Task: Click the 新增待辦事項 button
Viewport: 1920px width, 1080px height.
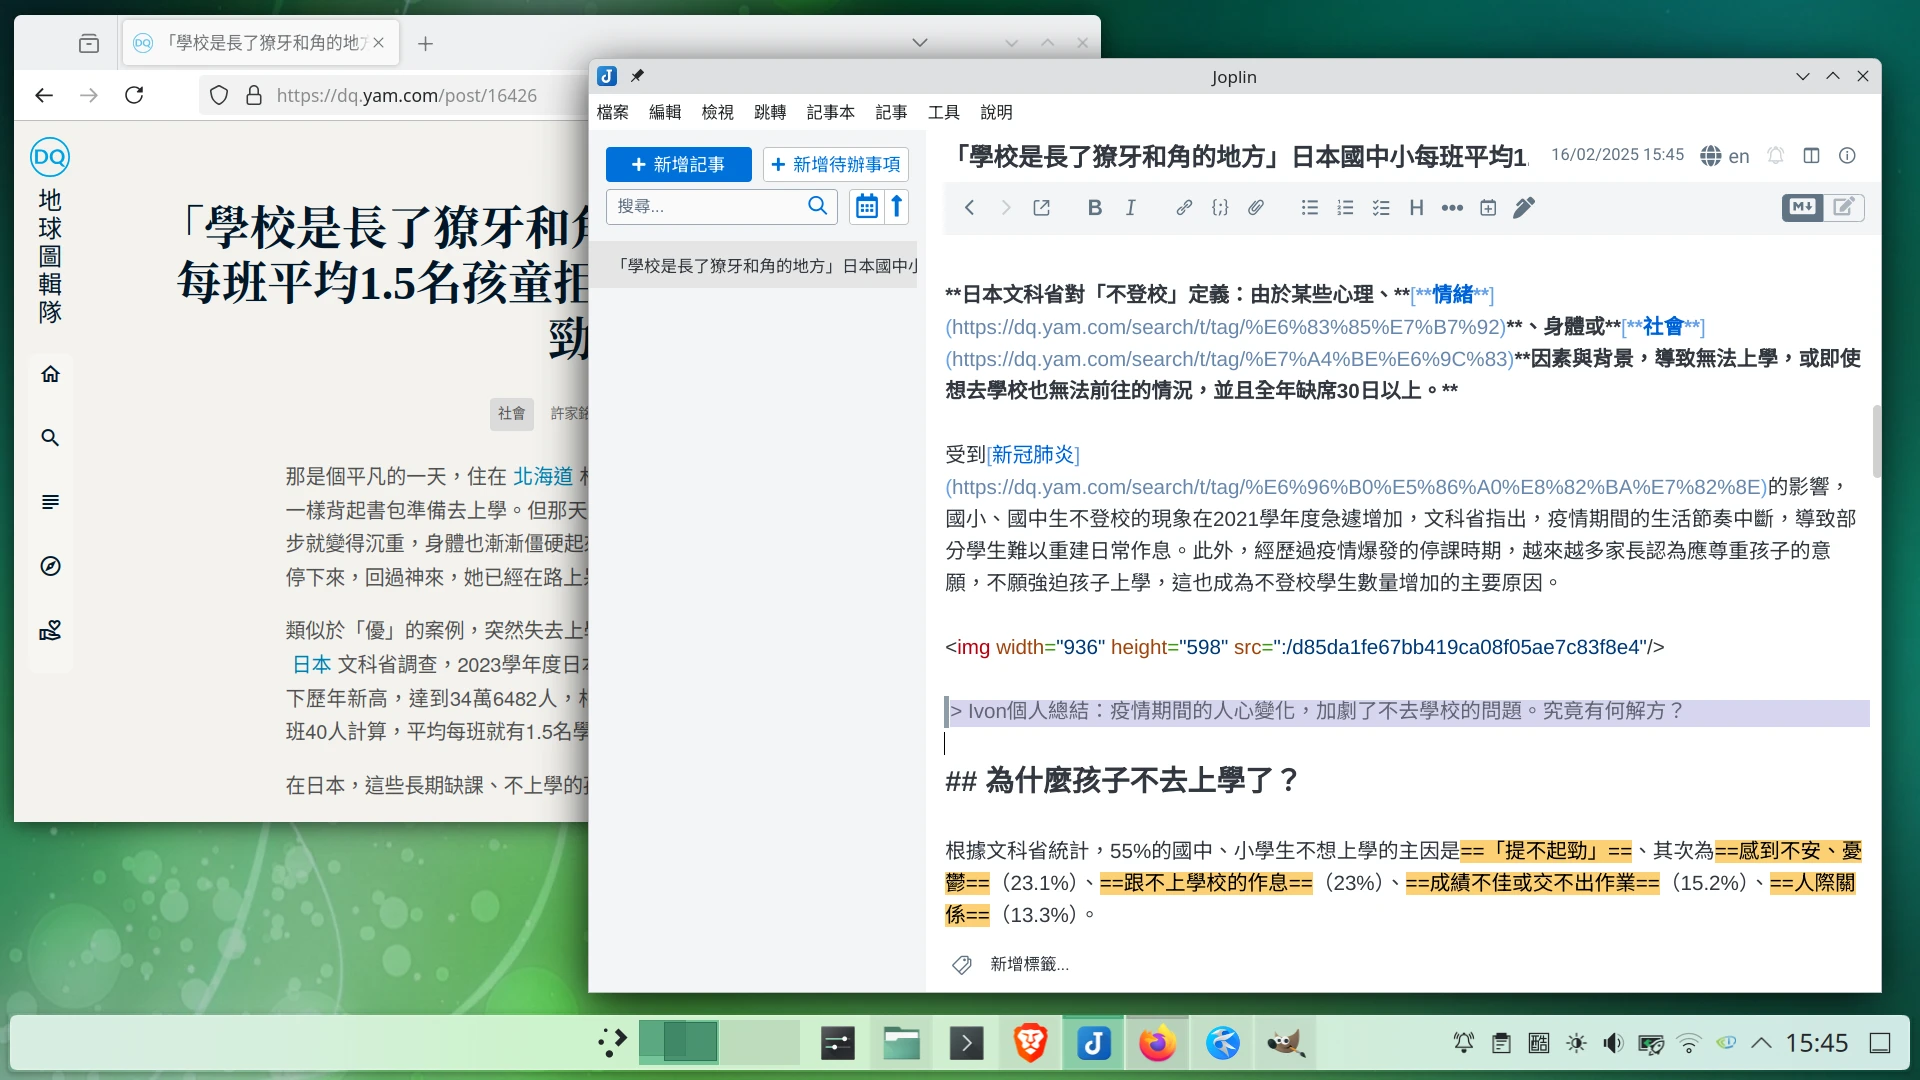Action: pyautogui.click(x=835, y=165)
